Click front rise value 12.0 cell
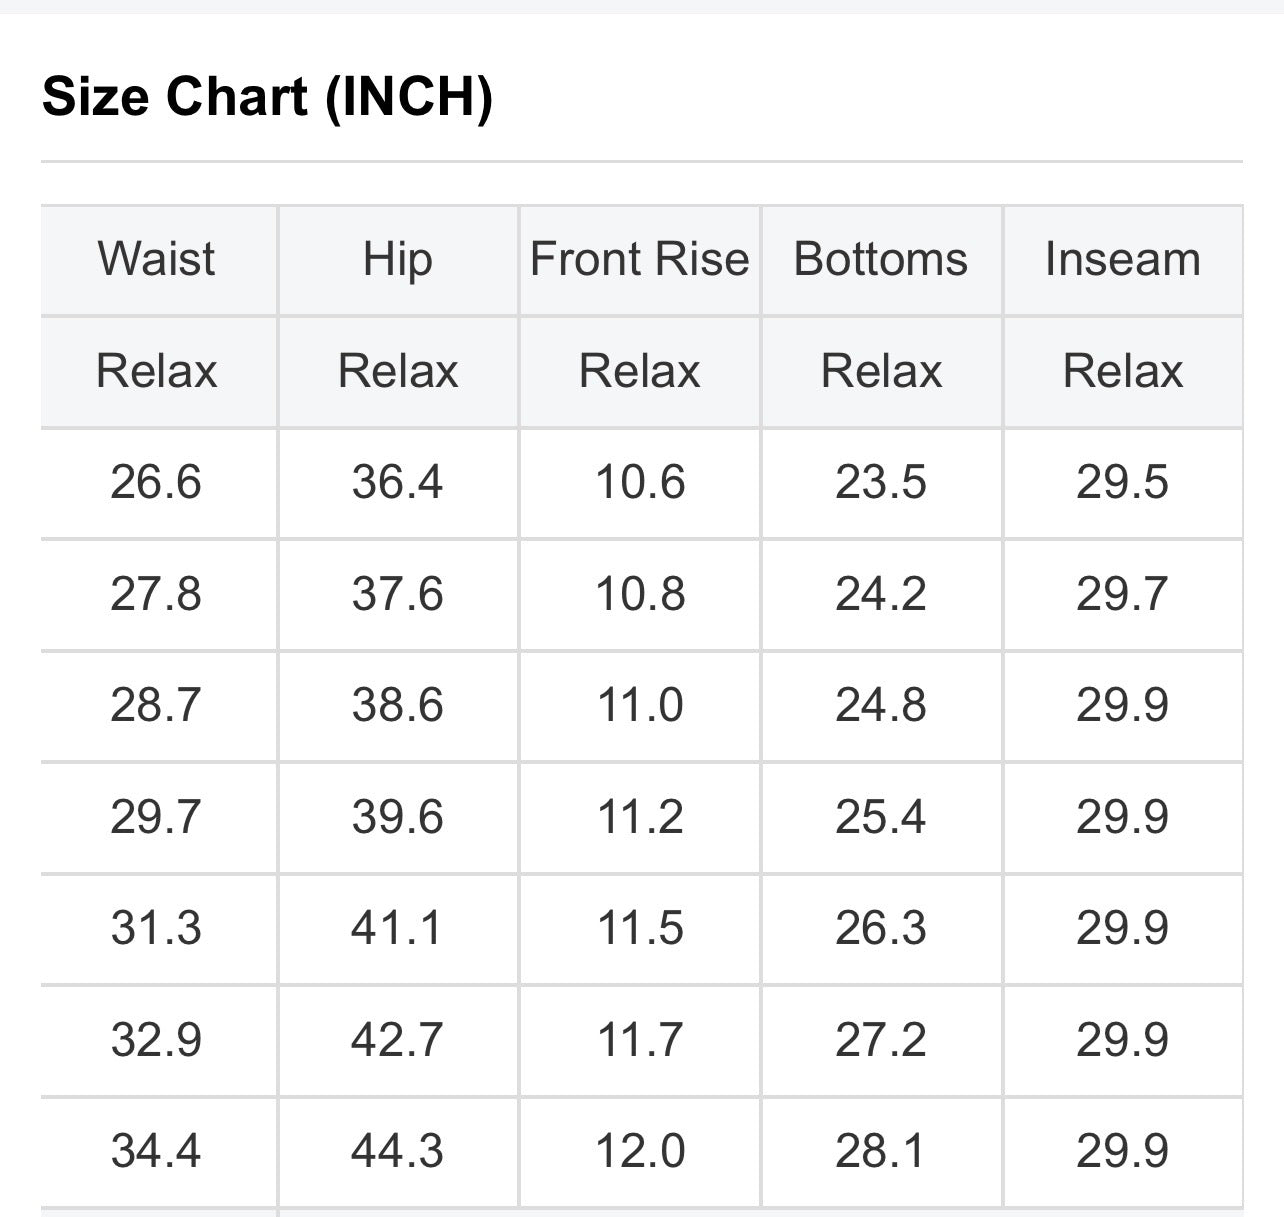Viewport: 1284px width, 1217px height. [x=639, y=1151]
